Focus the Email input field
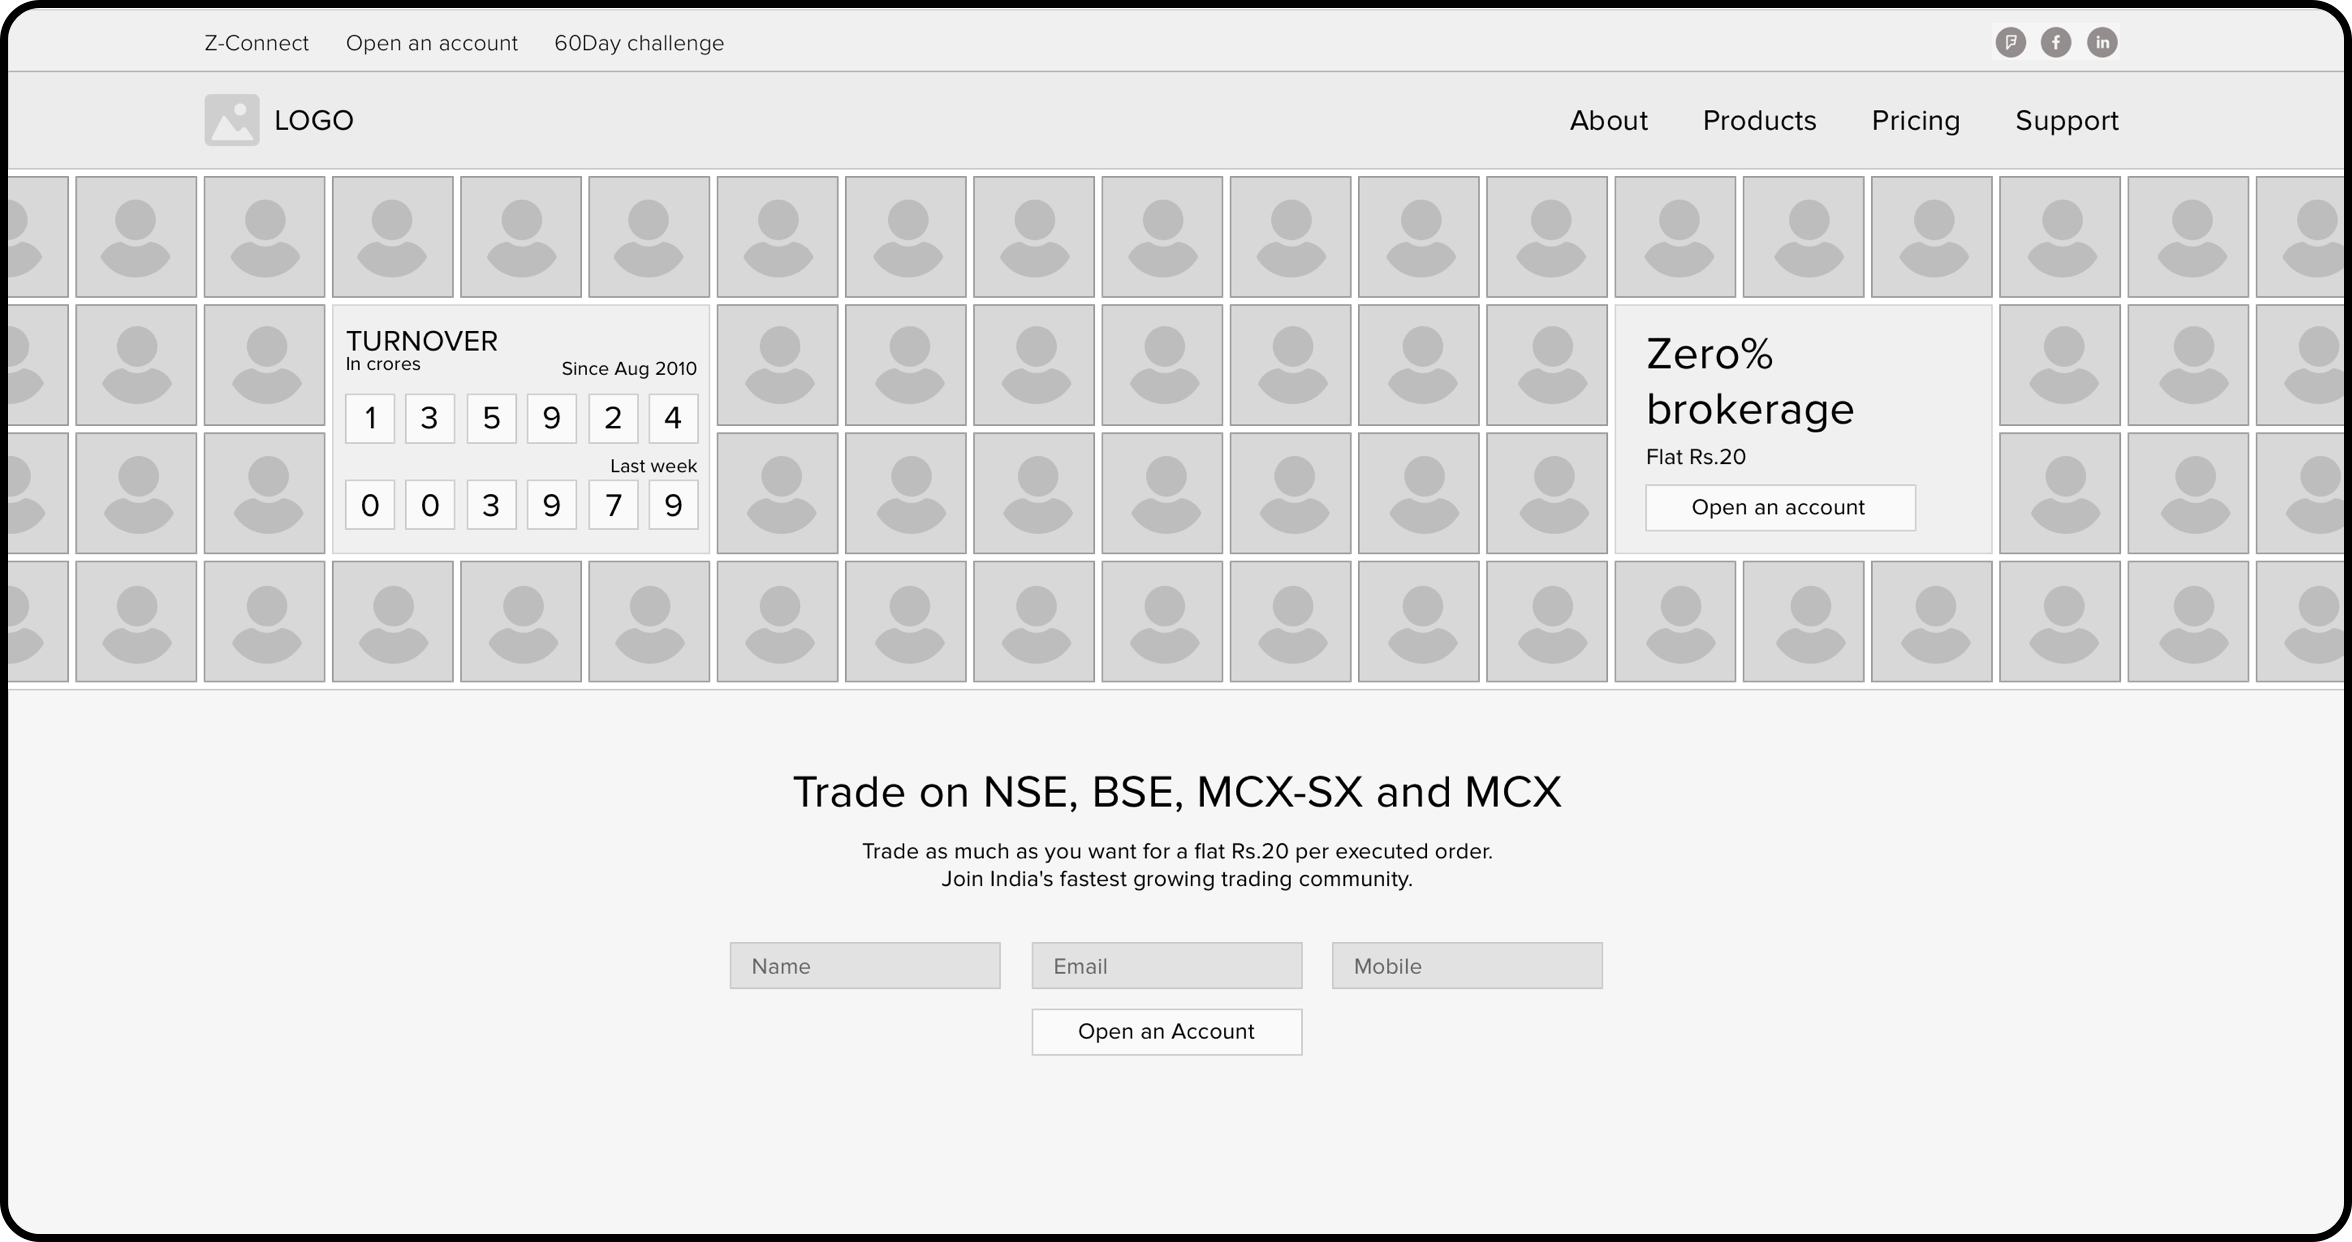 coord(1166,965)
